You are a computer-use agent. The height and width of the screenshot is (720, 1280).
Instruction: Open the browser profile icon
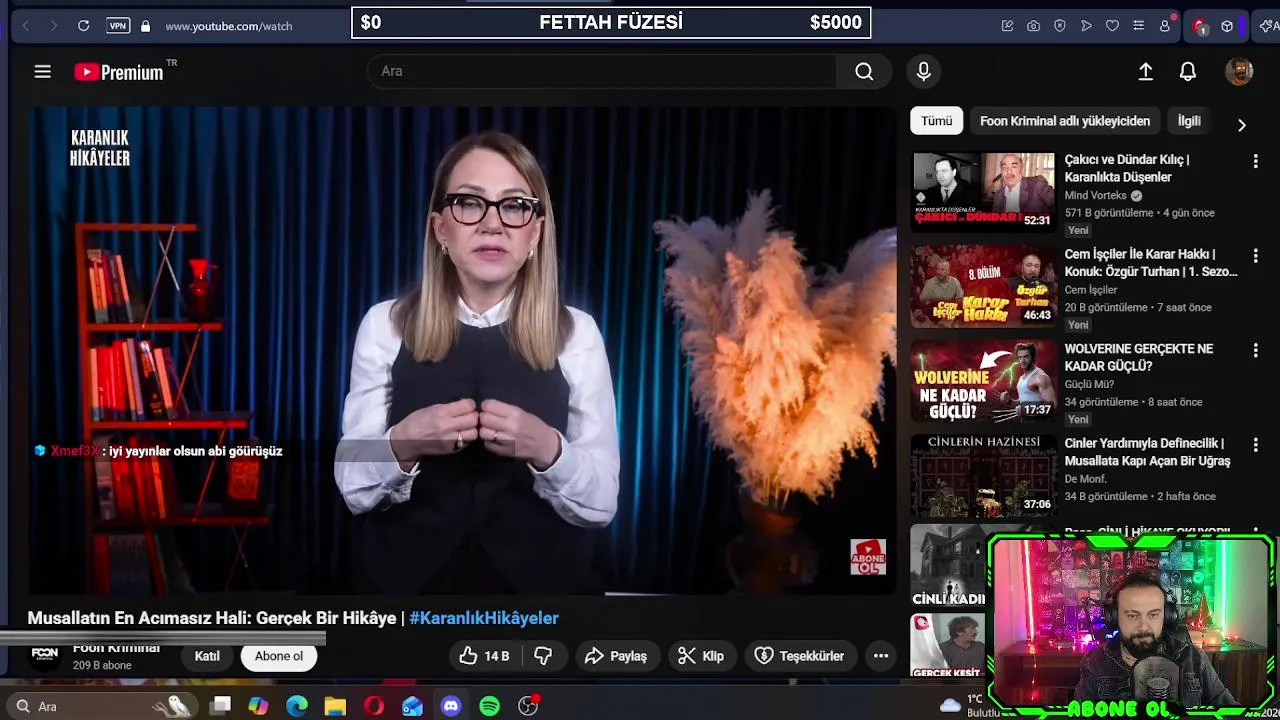point(1165,25)
